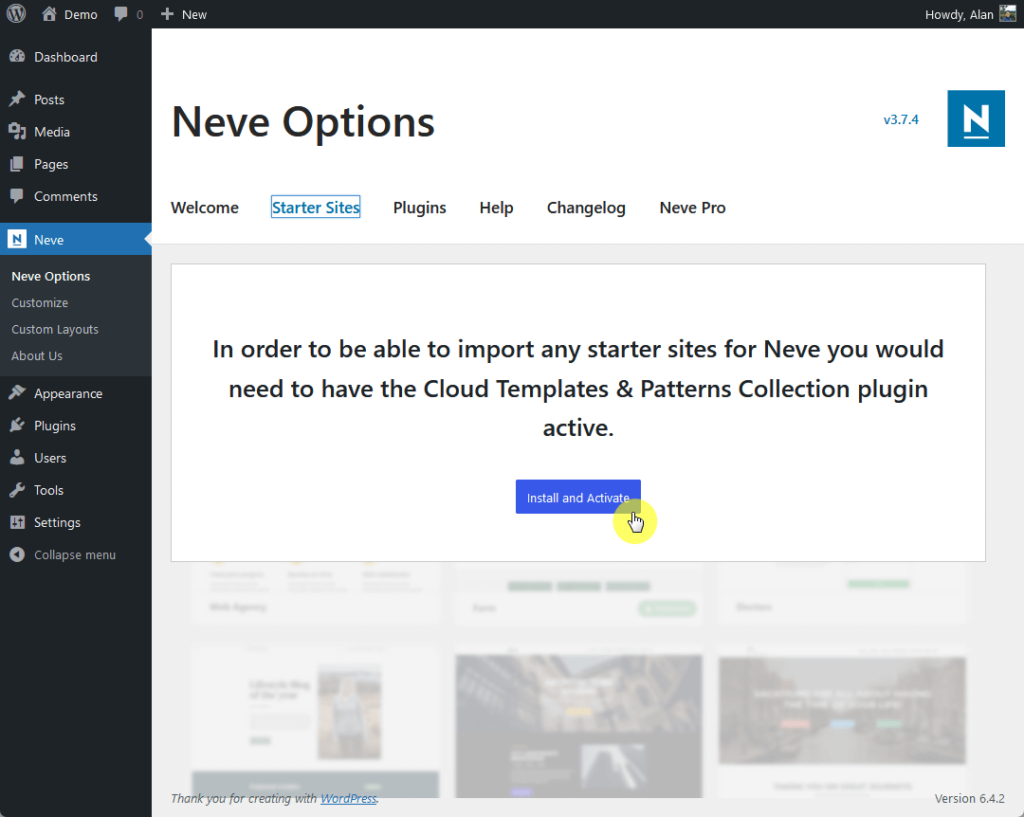Open the New content menu label
1024x817 pixels.
pyautogui.click(x=194, y=14)
